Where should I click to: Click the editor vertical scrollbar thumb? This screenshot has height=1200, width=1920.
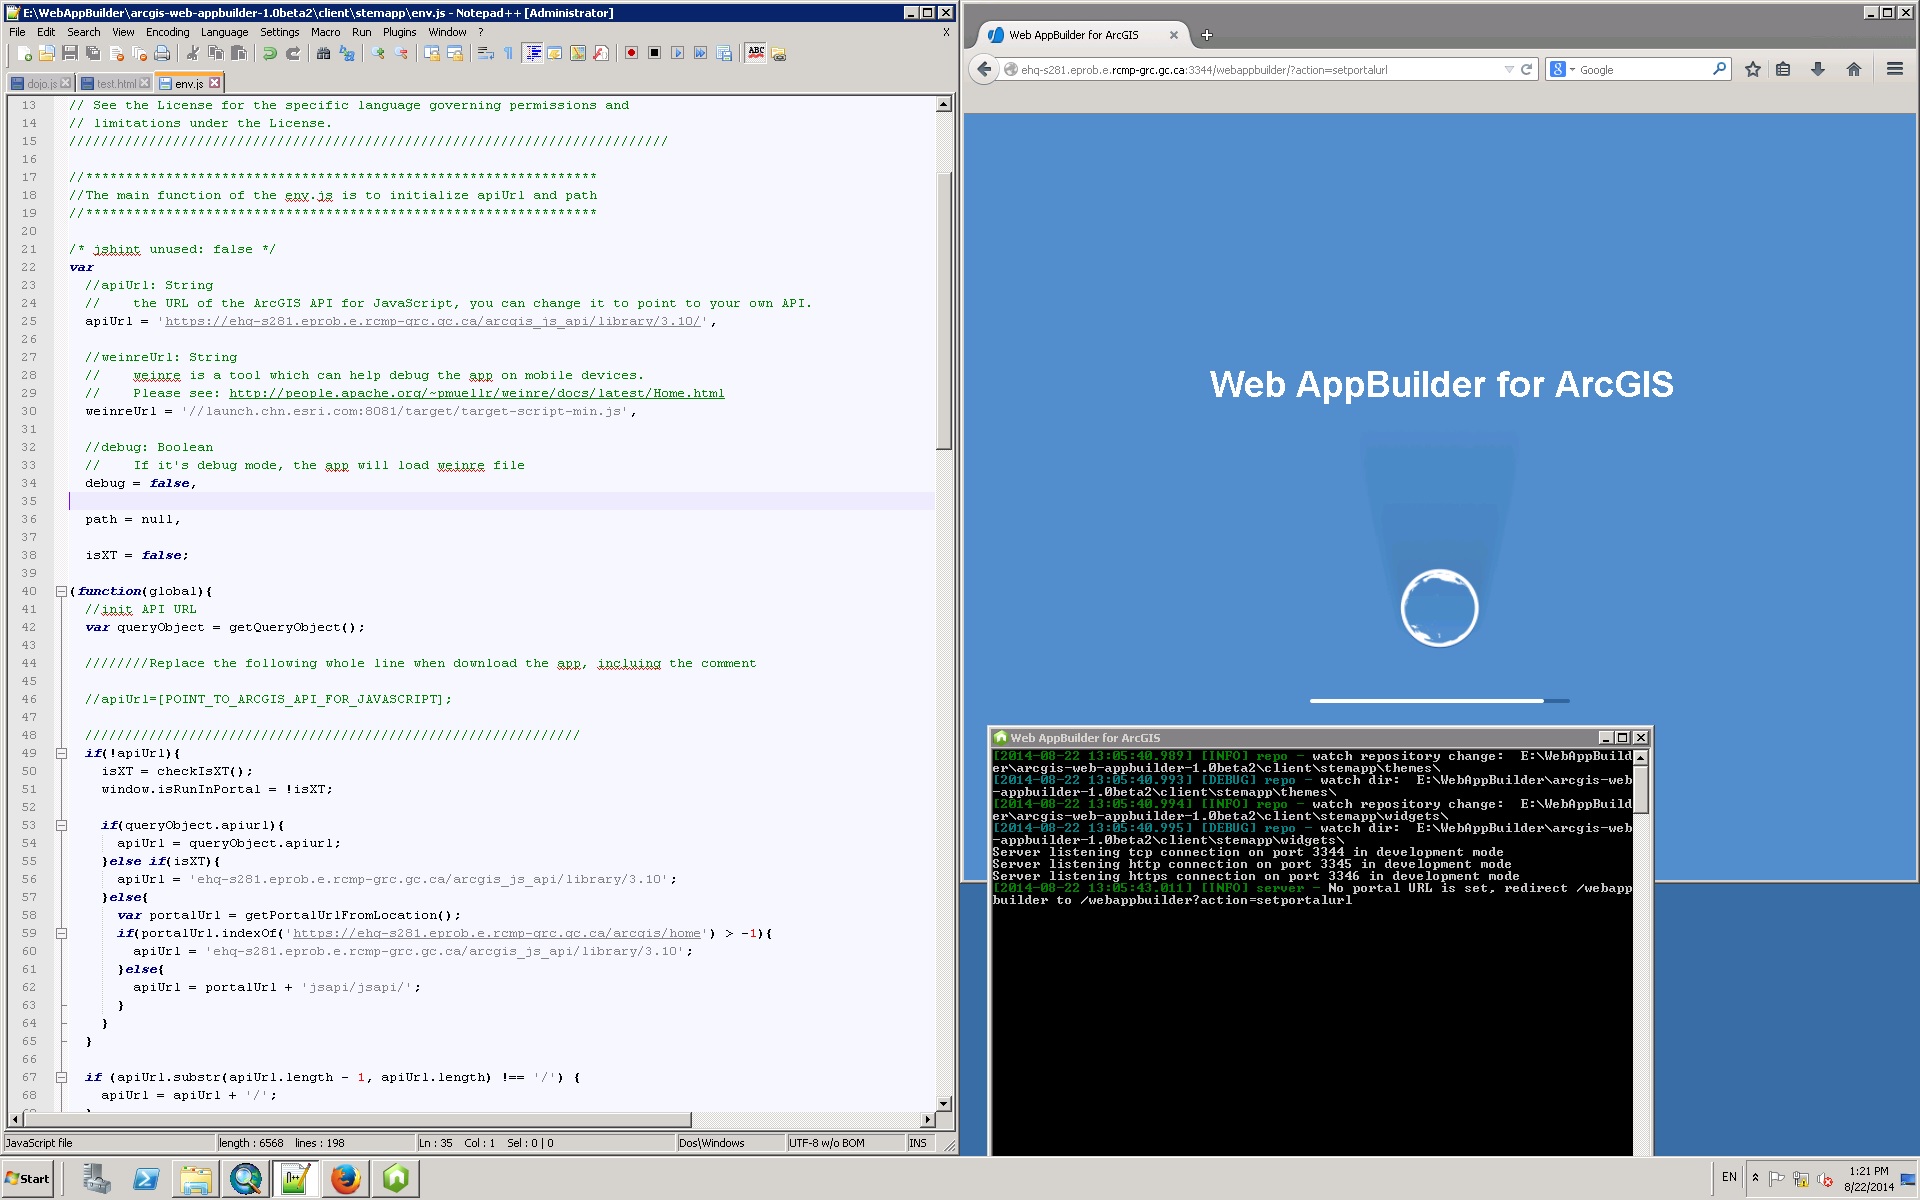click(943, 310)
